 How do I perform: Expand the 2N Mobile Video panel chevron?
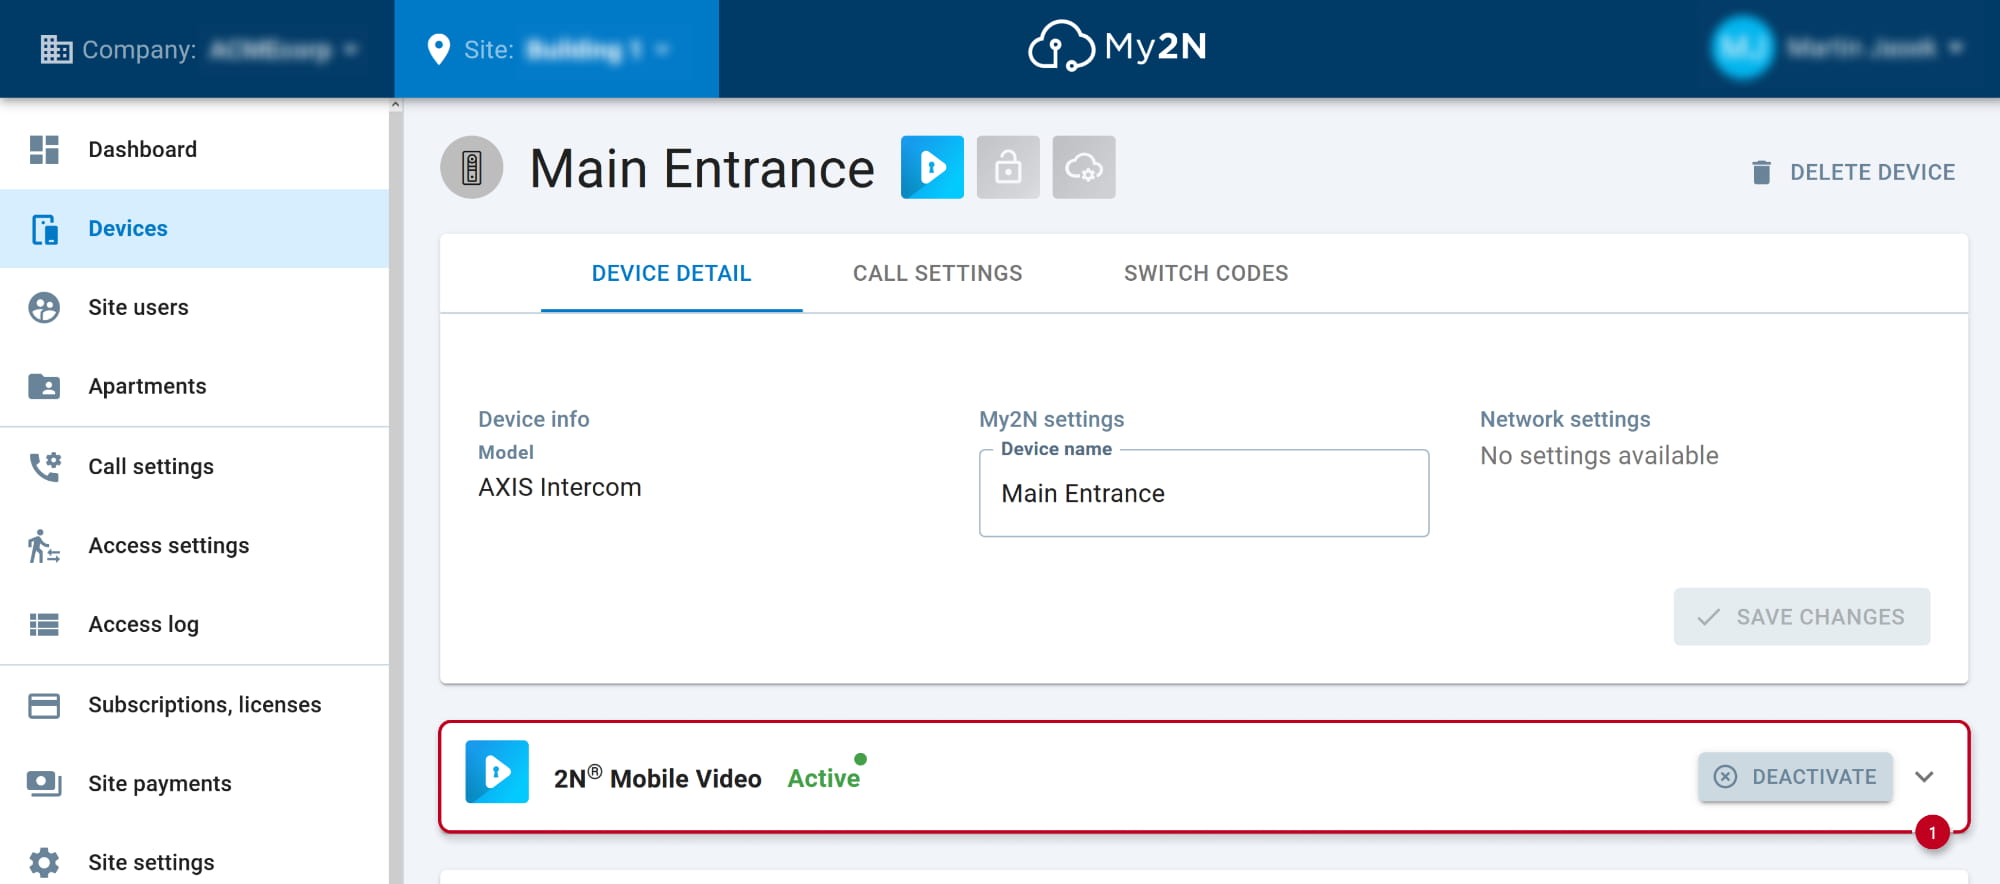[1924, 777]
